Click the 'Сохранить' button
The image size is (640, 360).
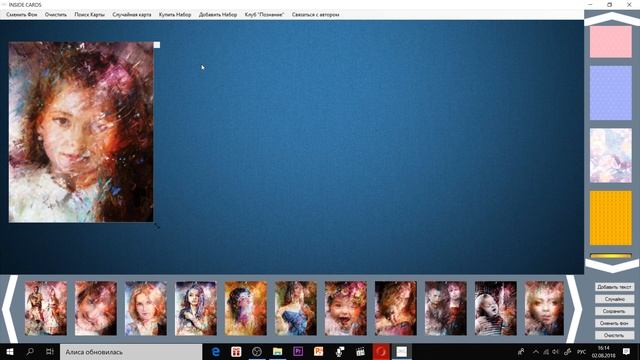tap(614, 311)
